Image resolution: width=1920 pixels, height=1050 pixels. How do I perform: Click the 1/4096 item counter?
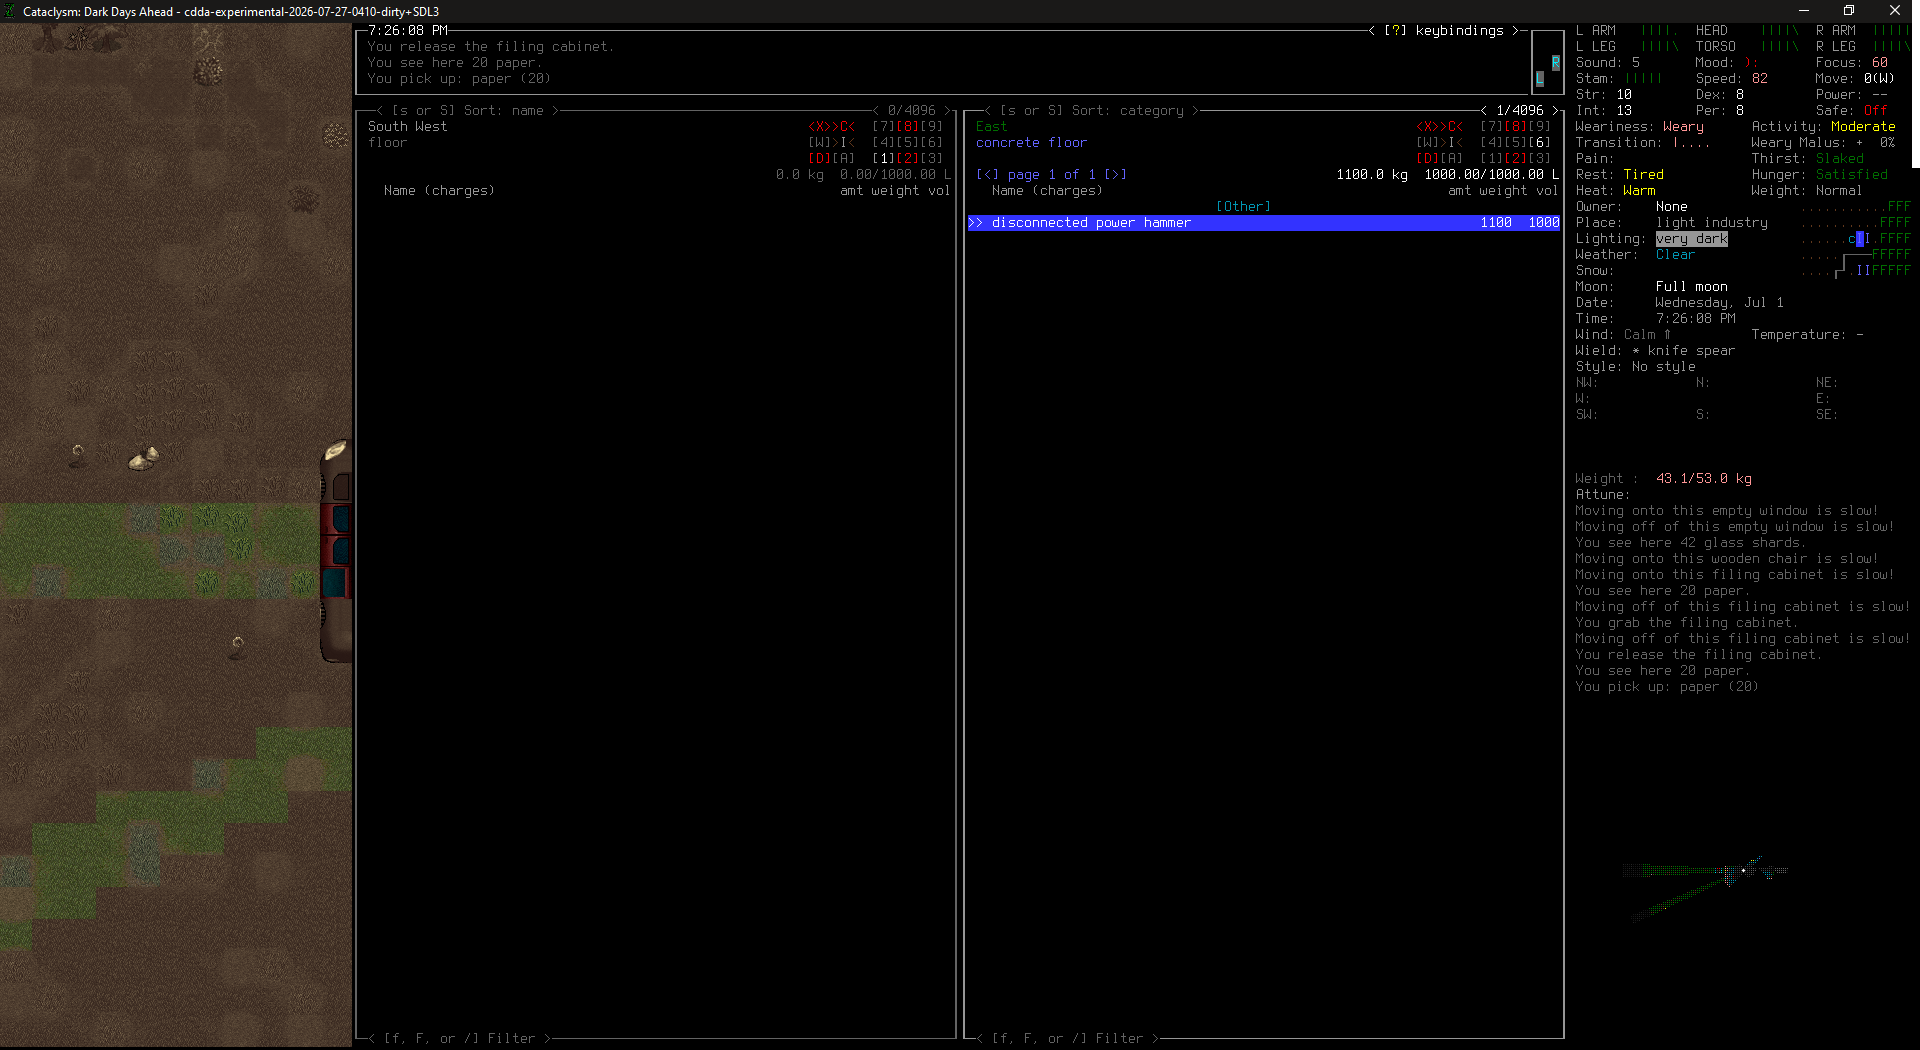1519,111
